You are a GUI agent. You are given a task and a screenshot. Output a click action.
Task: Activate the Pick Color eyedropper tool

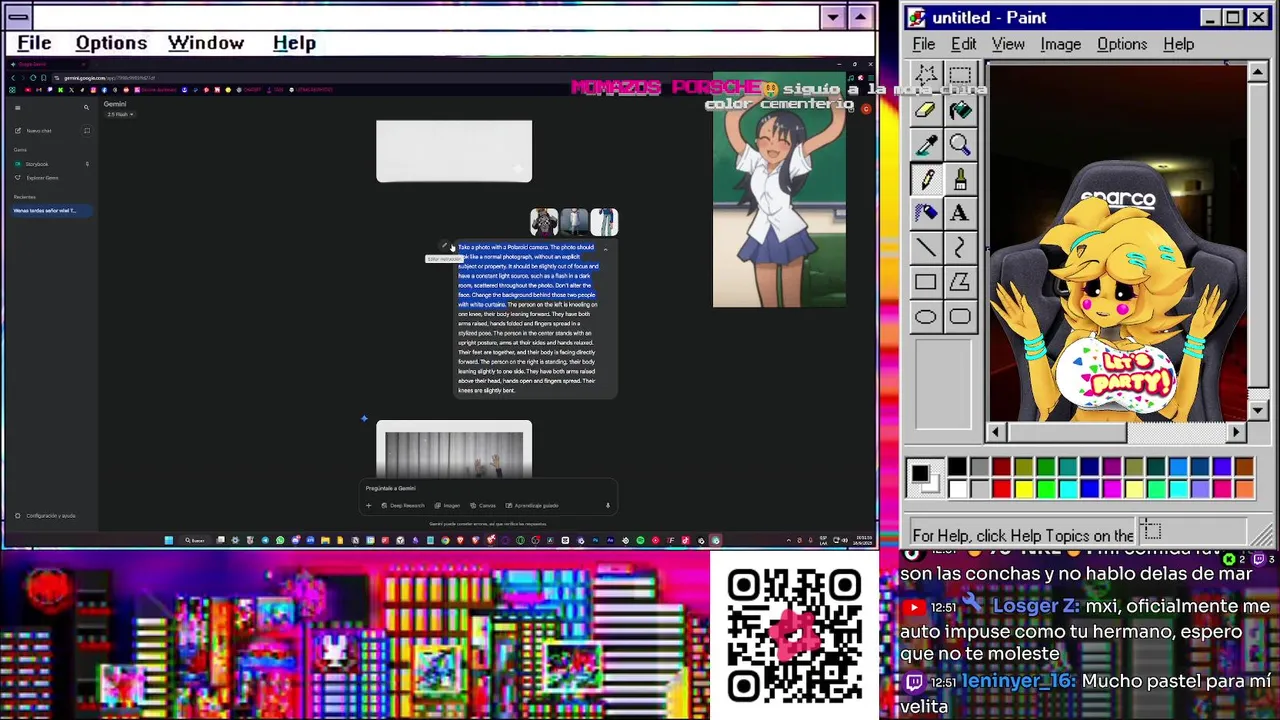(926, 145)
